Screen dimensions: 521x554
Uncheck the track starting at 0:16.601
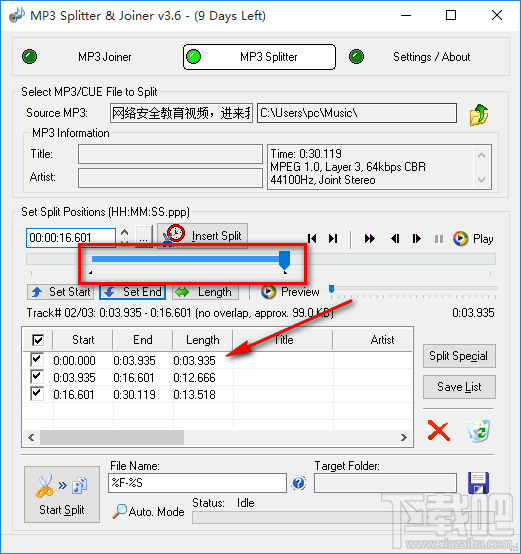click(37, 394)
